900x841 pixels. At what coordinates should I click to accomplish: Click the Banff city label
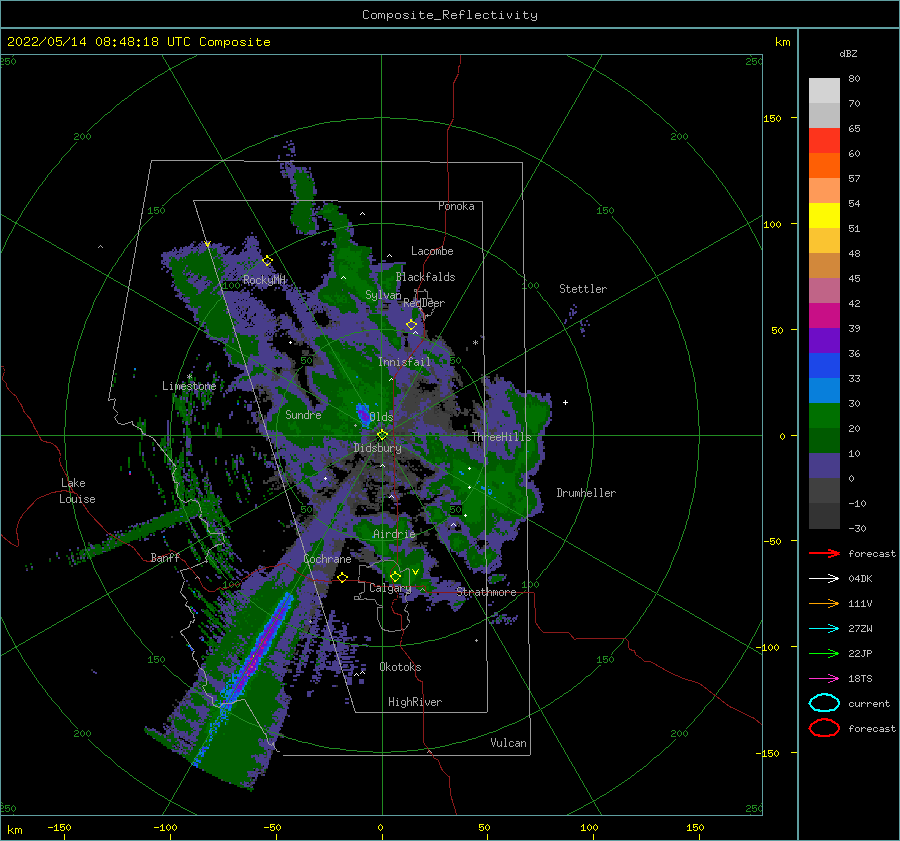click(165, 557)
